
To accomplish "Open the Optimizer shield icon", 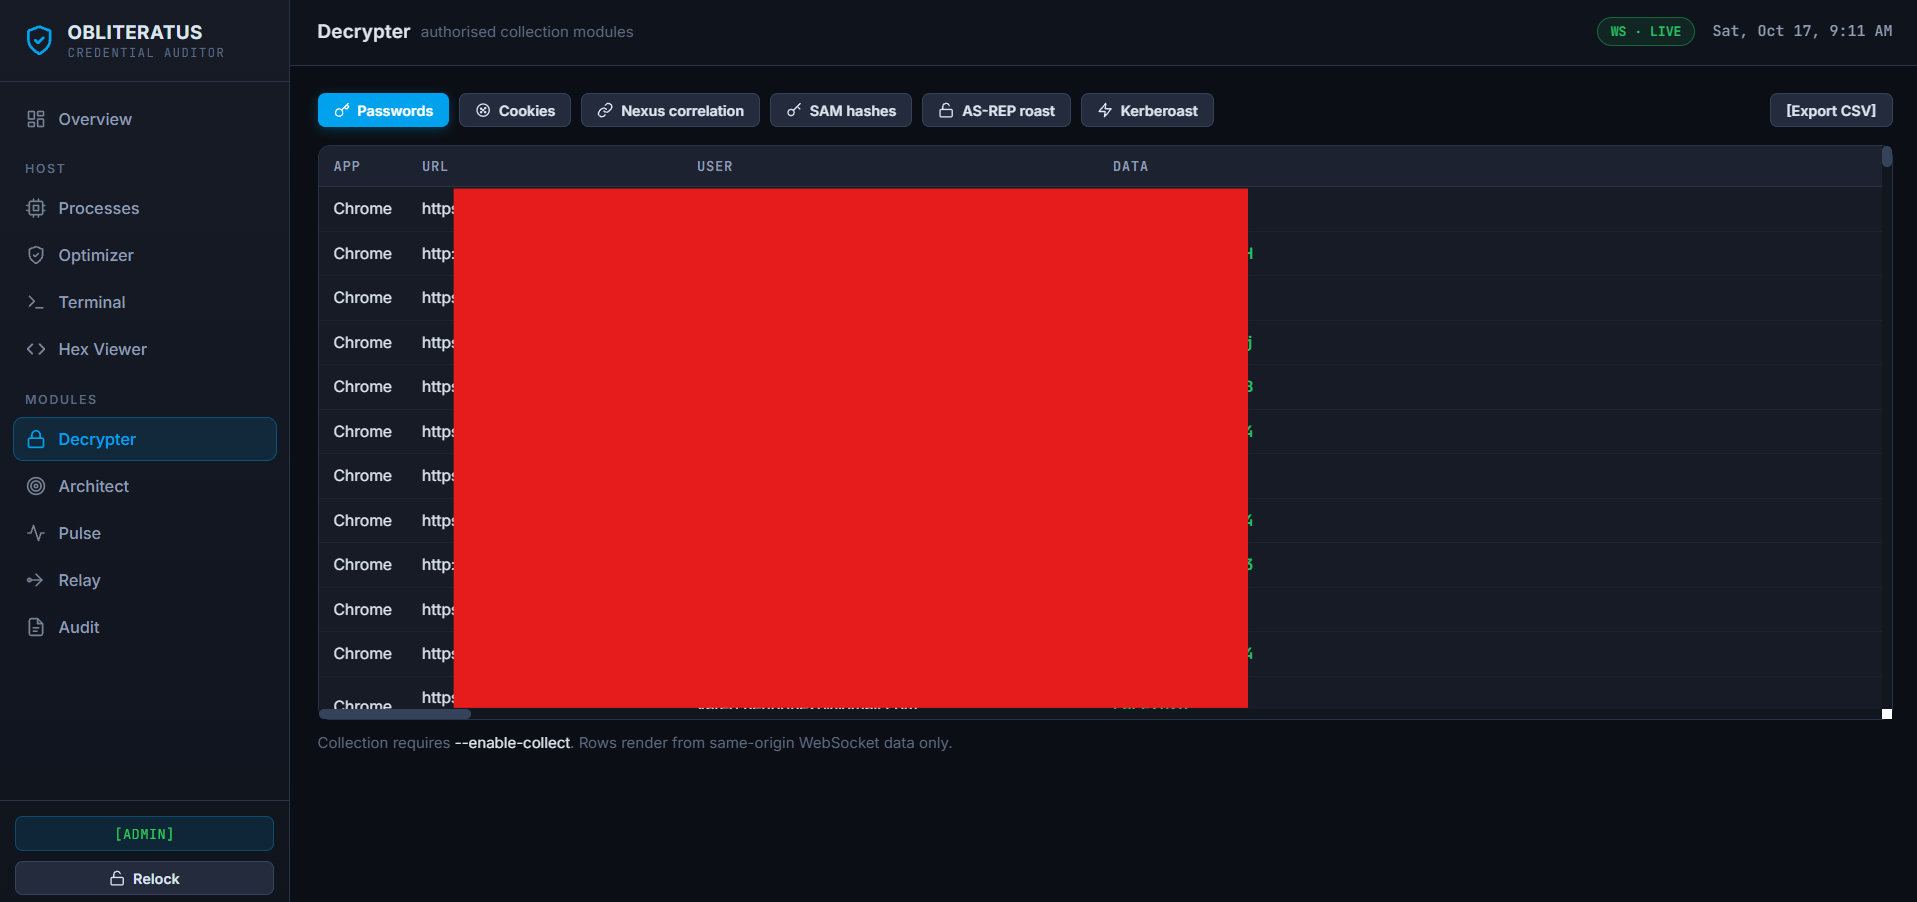I will point(36,255).
